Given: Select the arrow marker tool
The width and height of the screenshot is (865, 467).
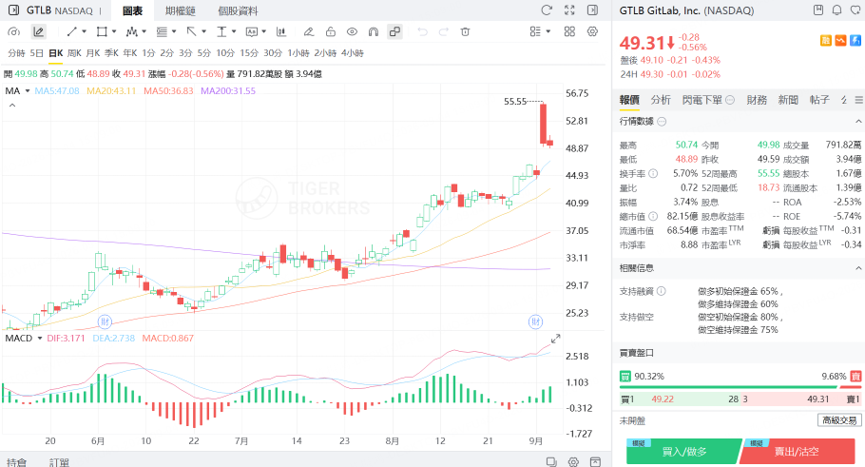Looking at the screenshot, I should pyautogui.click(x=191, y=32).
